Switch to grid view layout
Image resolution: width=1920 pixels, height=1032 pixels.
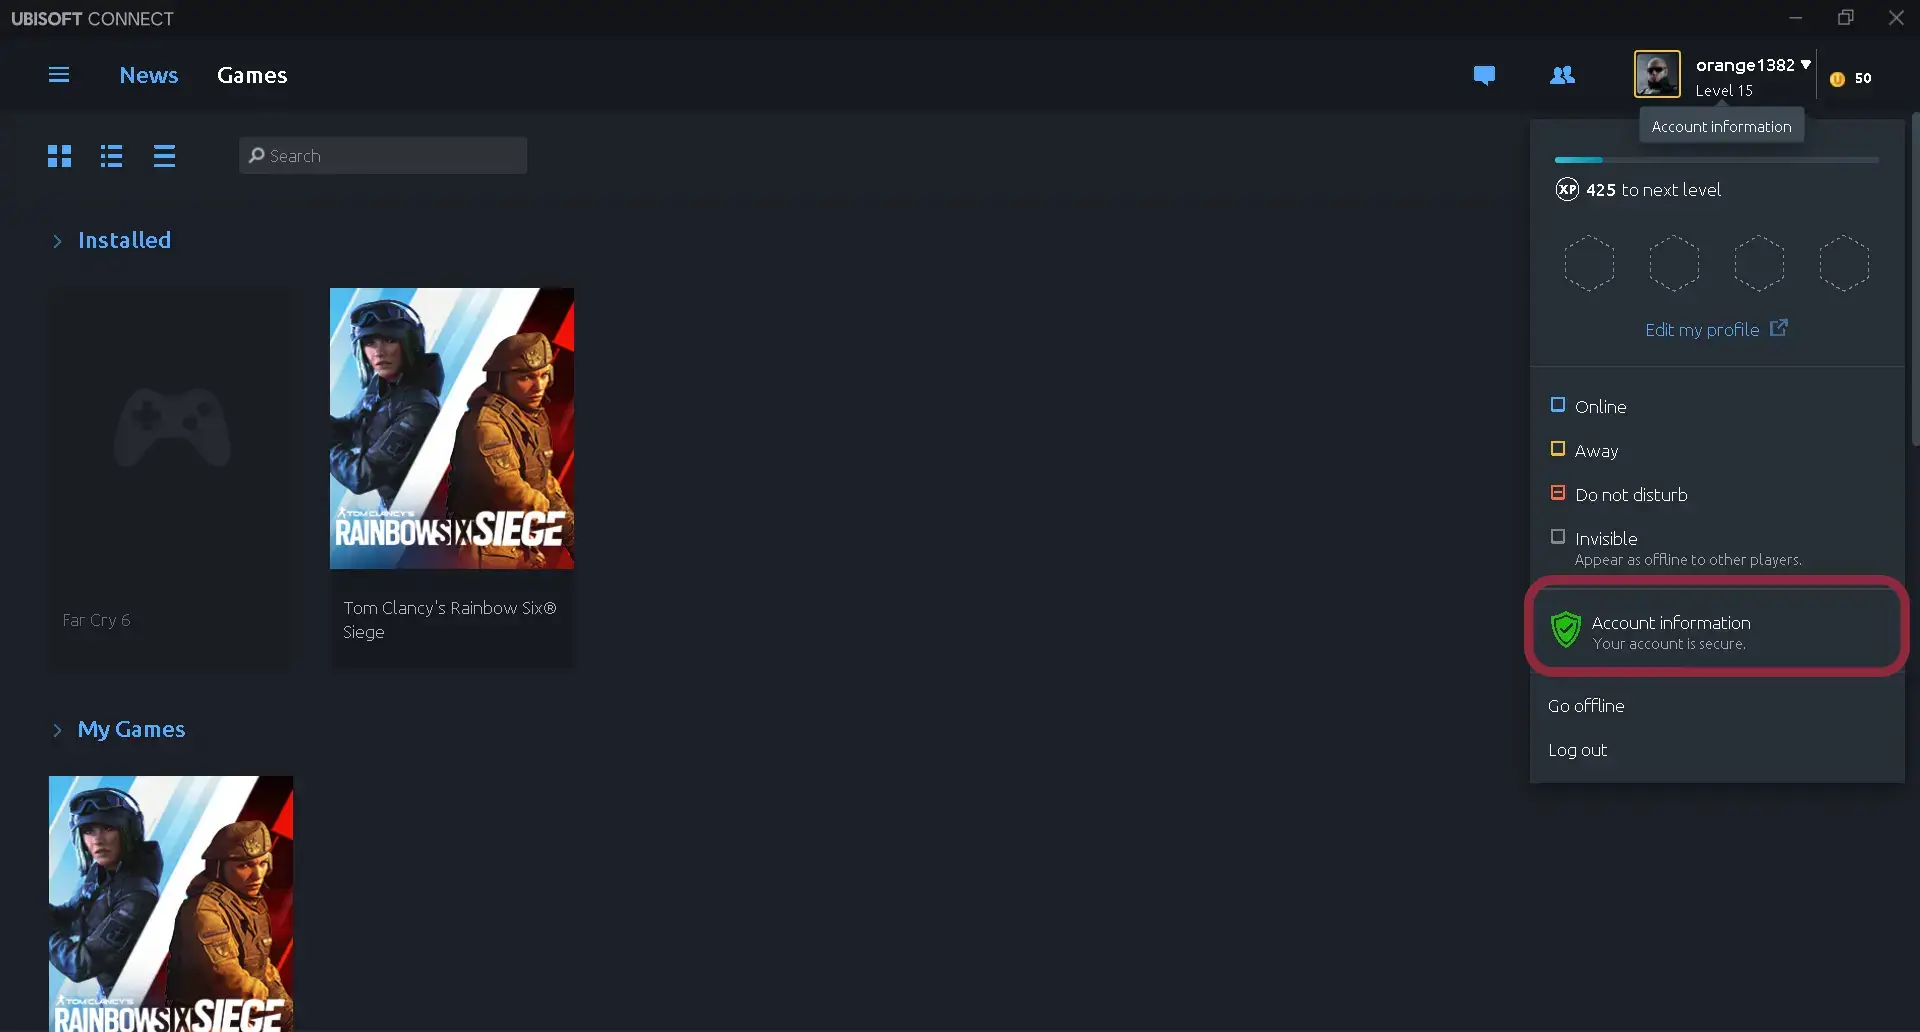[x=60, y=156]
